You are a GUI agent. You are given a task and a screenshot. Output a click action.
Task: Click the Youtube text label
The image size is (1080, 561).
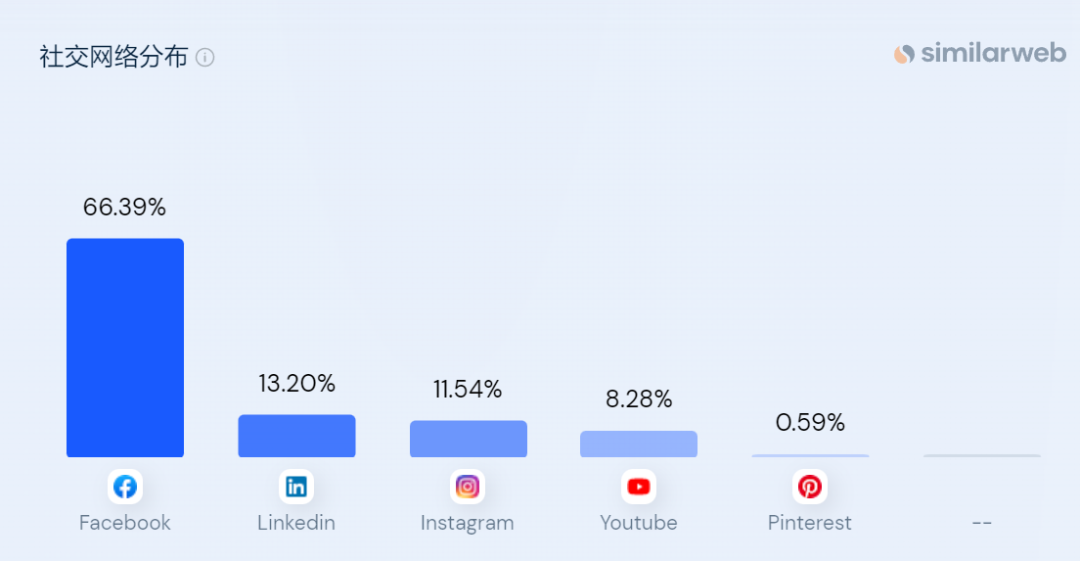click(638, 523)
